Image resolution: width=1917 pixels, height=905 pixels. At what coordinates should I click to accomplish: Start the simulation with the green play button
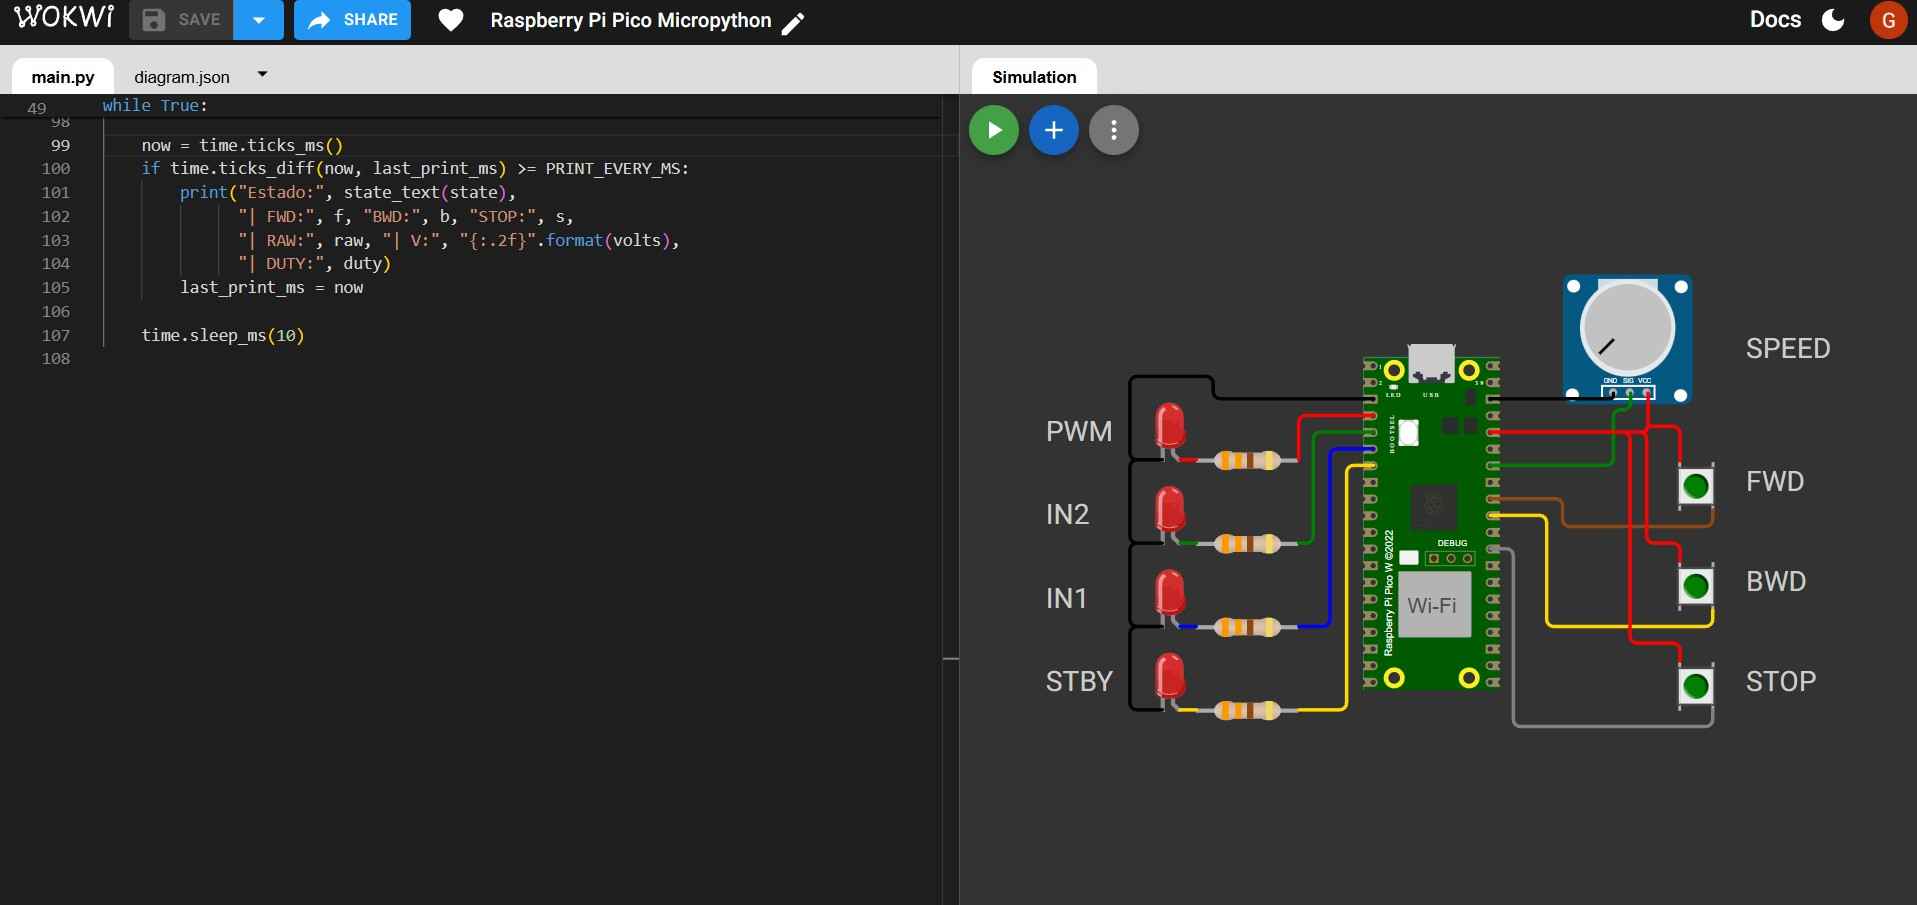(x=993, y=130)
